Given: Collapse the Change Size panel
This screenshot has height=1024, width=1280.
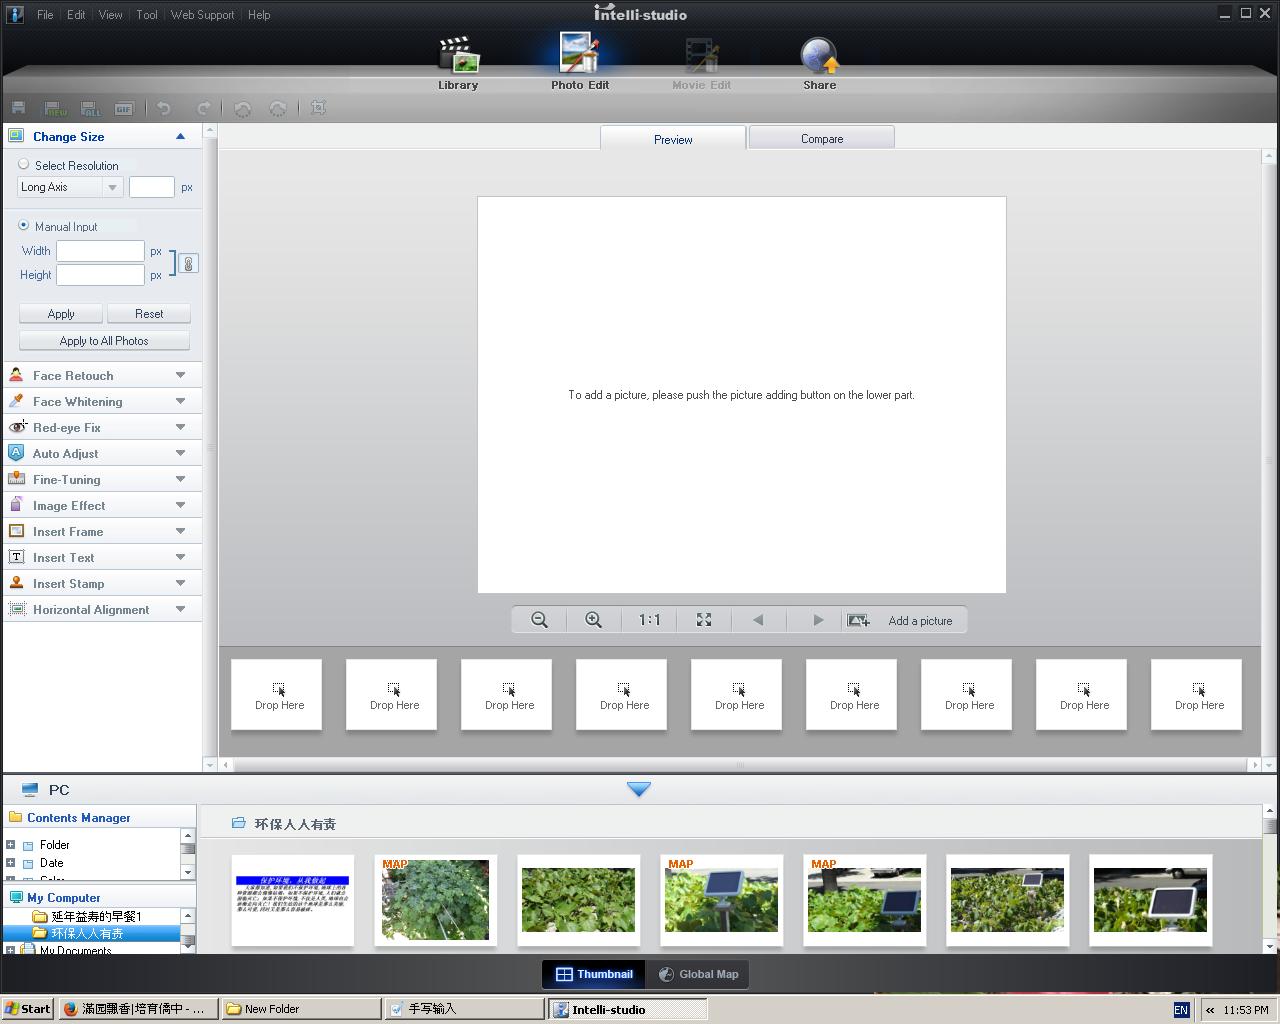Looking at the screenshot, I should click(x=180, y=137).
